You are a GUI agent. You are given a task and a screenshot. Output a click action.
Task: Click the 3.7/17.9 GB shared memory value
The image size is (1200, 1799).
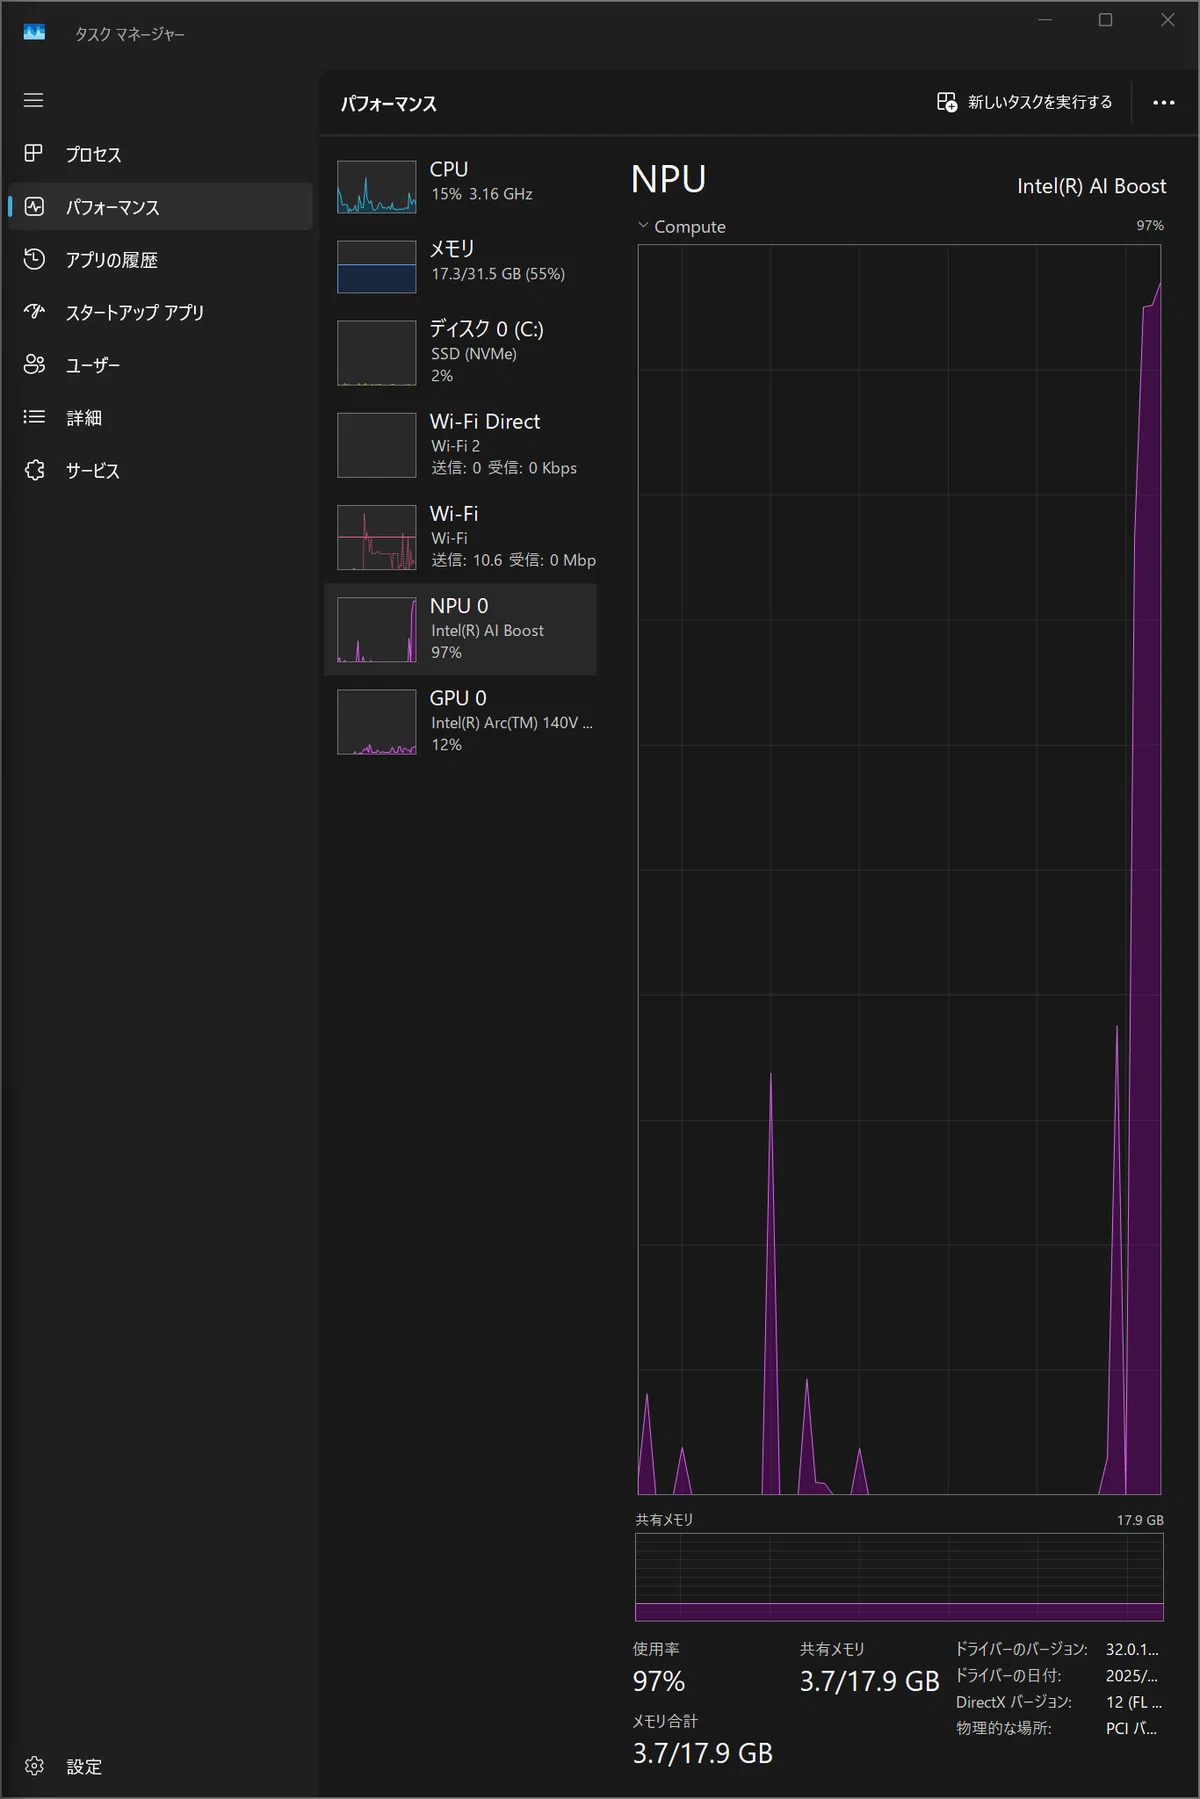(x=870, y=1682)
